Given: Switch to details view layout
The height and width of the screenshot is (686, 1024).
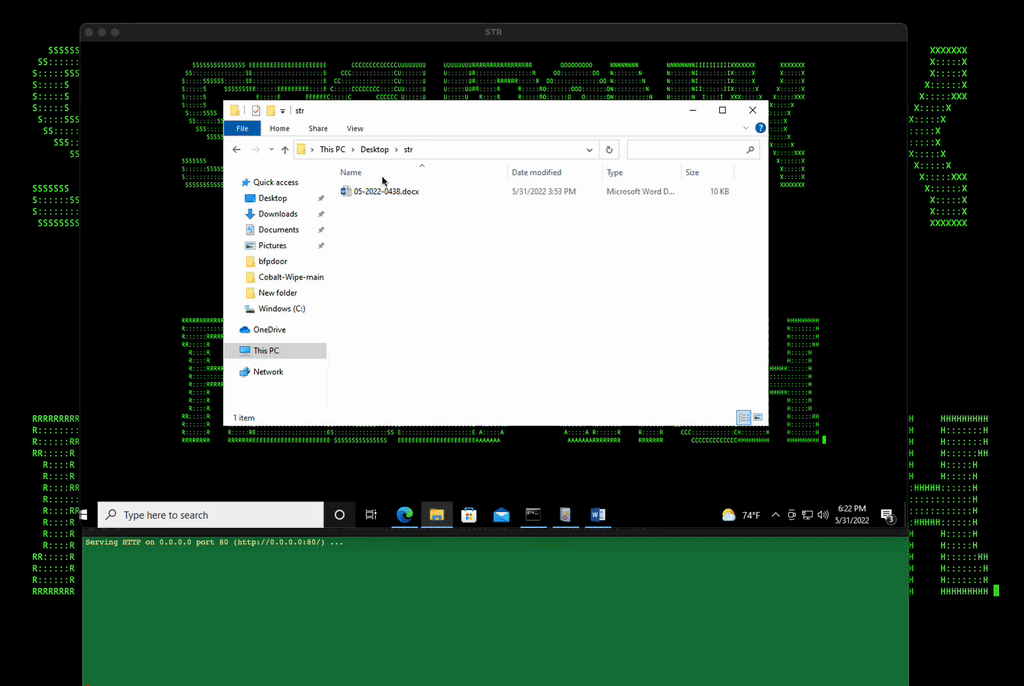Looking at the screenshot, I should tap(743, 417).
